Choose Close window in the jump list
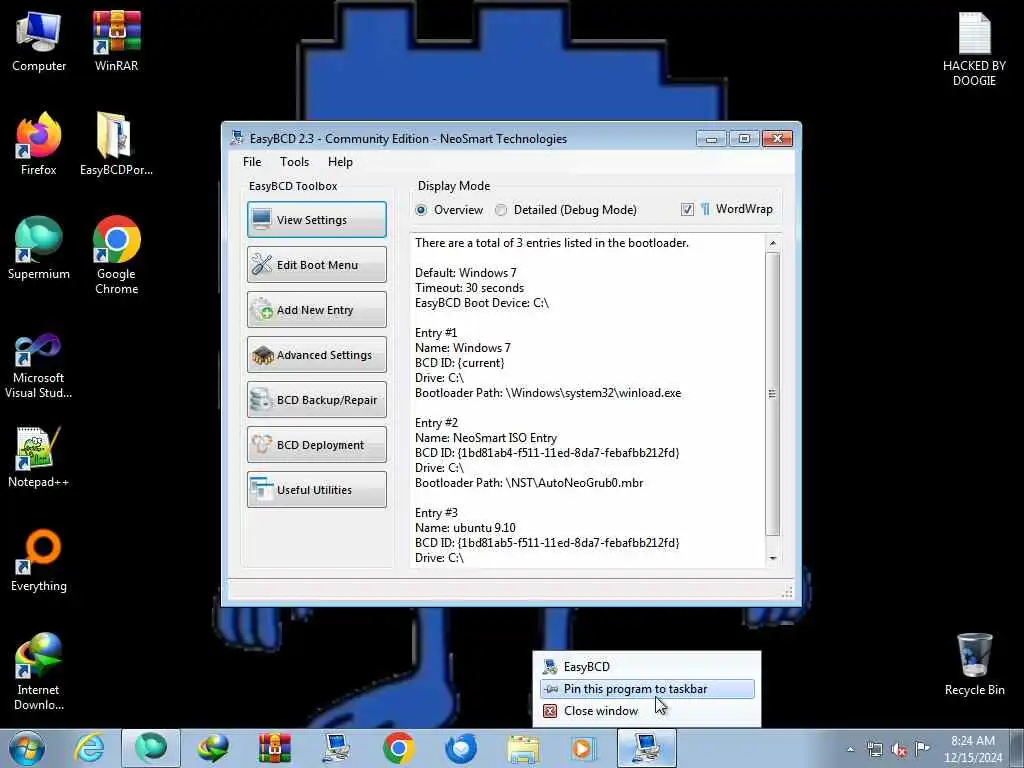The height and width of the screenshot is (768, 1024). click(647, 711)
